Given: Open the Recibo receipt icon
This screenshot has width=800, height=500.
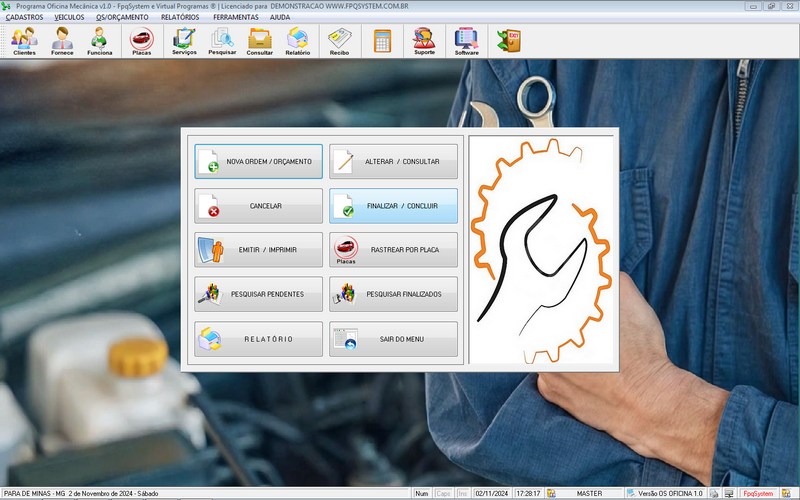Looking at the screenshot, I should [339, 41].
